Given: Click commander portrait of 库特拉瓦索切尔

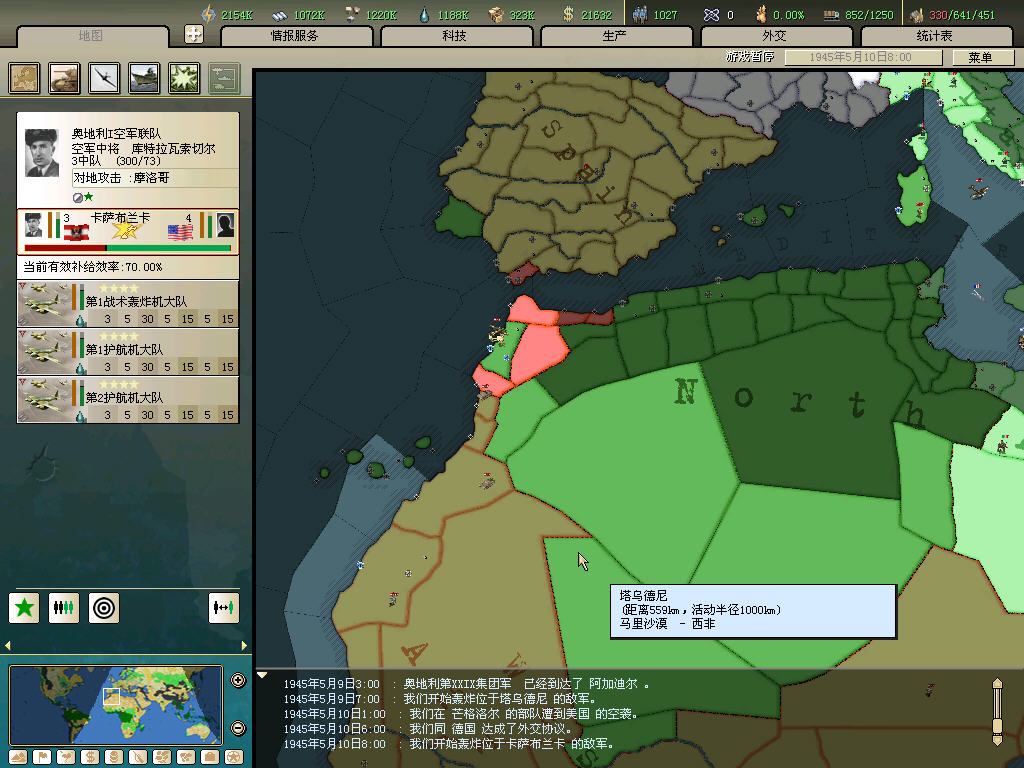Looking at the screenshot, I should tap(42, 153).
